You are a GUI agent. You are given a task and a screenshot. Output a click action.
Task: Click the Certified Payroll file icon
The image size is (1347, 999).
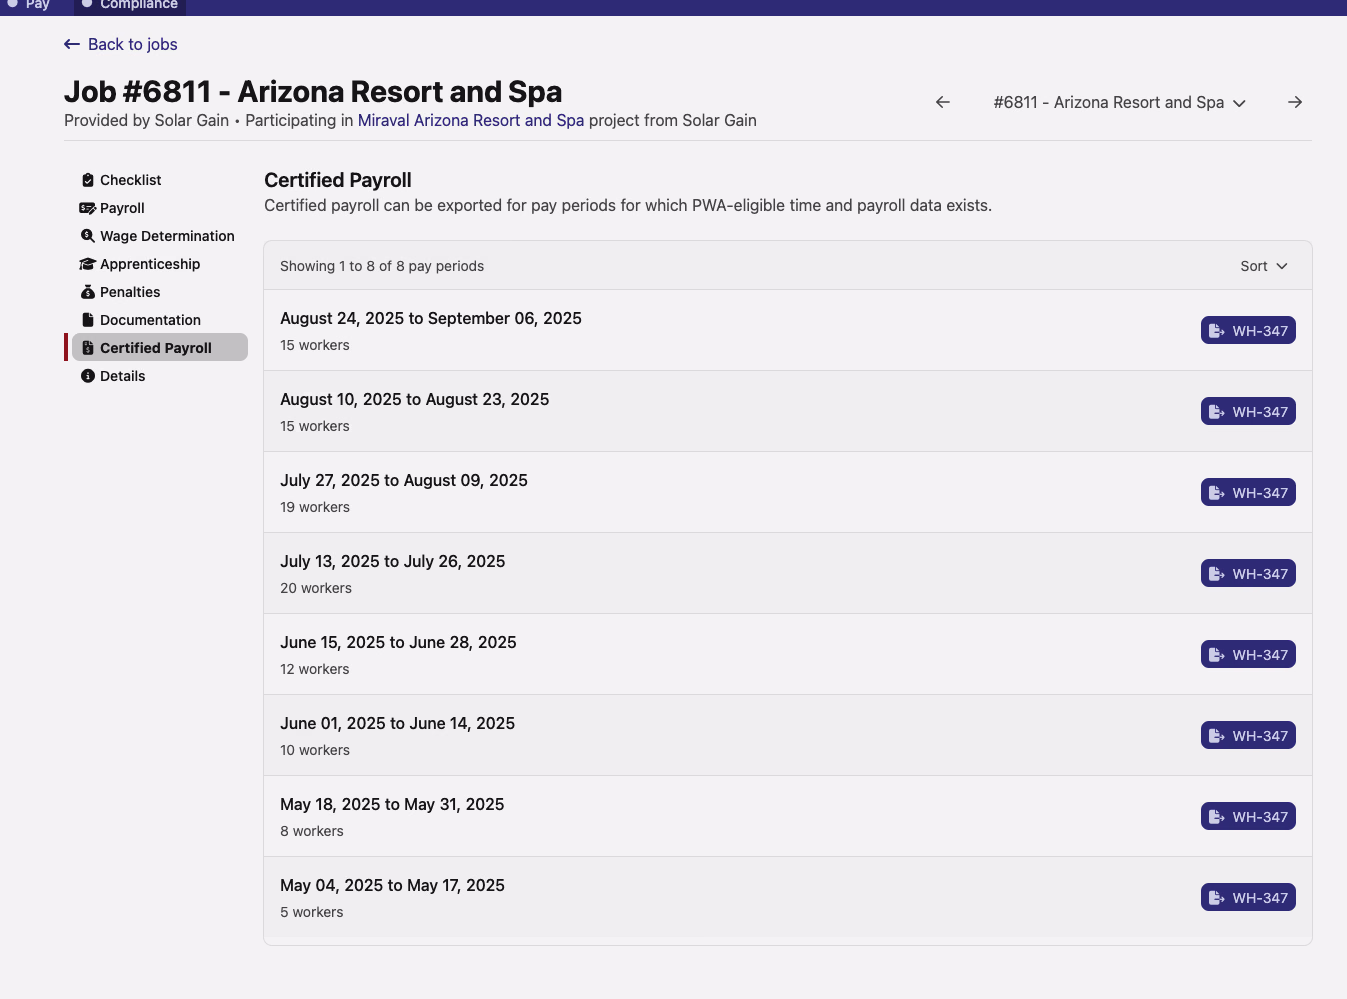coord(88,348)
